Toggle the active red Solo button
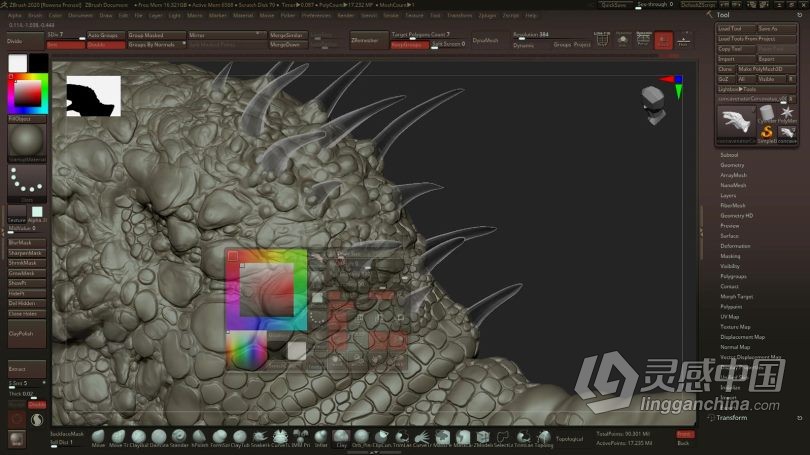The width and height of the screenshot is (810, 455). [663, 40]
